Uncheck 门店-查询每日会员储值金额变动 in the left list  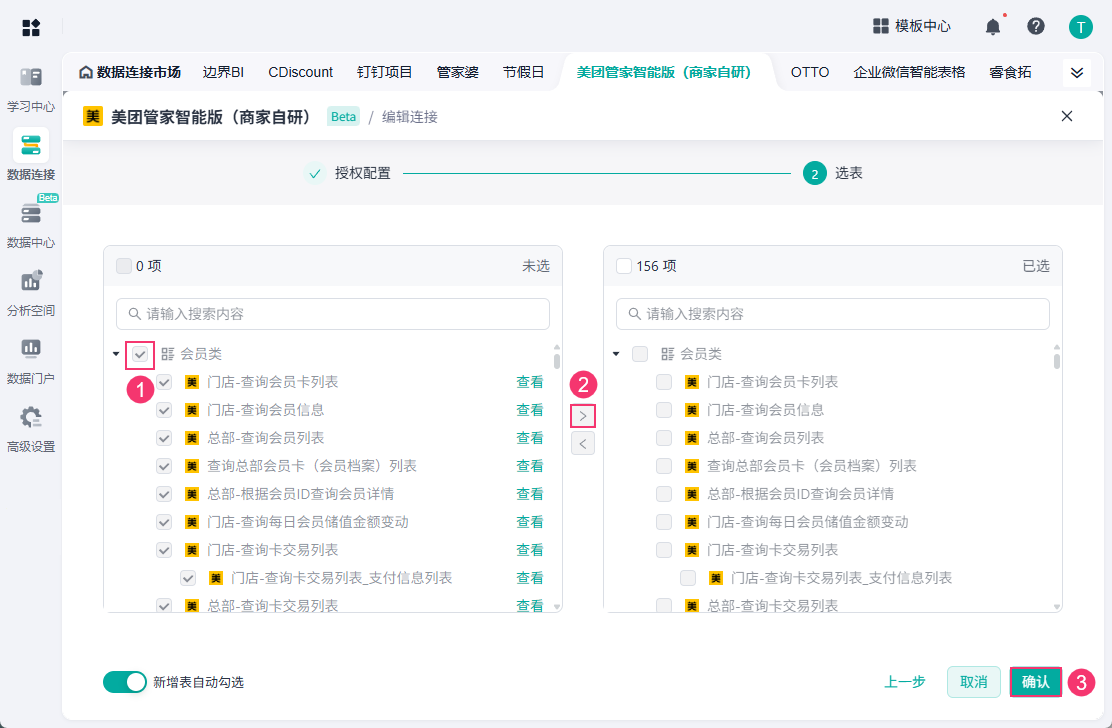click(x=164, y=522)
